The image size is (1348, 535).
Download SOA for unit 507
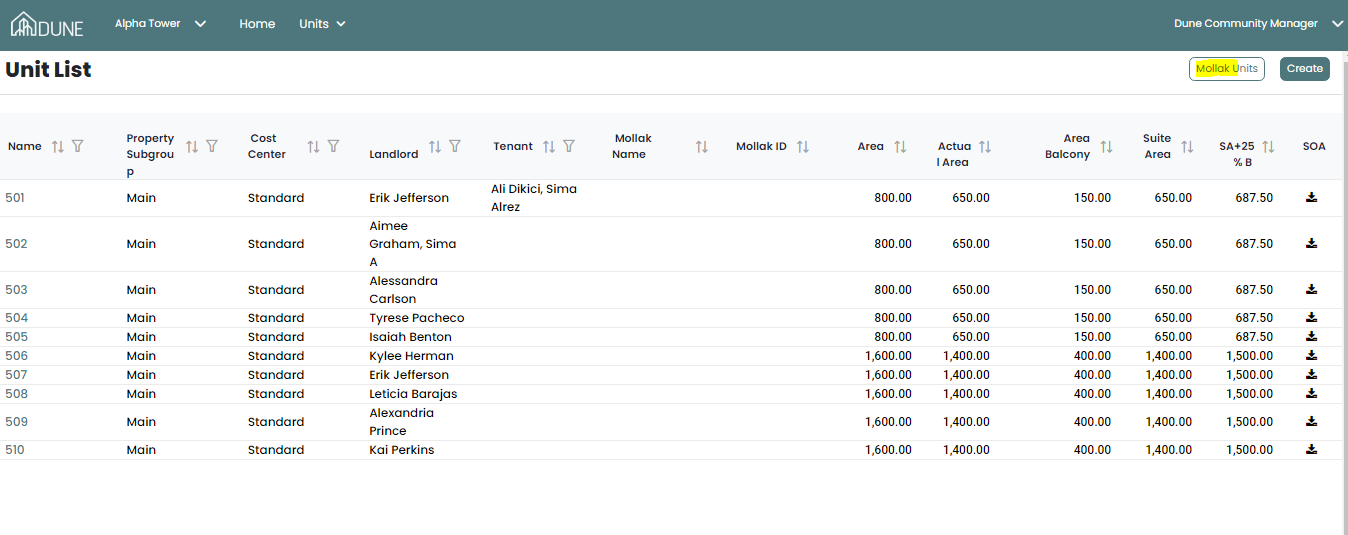1312,374
